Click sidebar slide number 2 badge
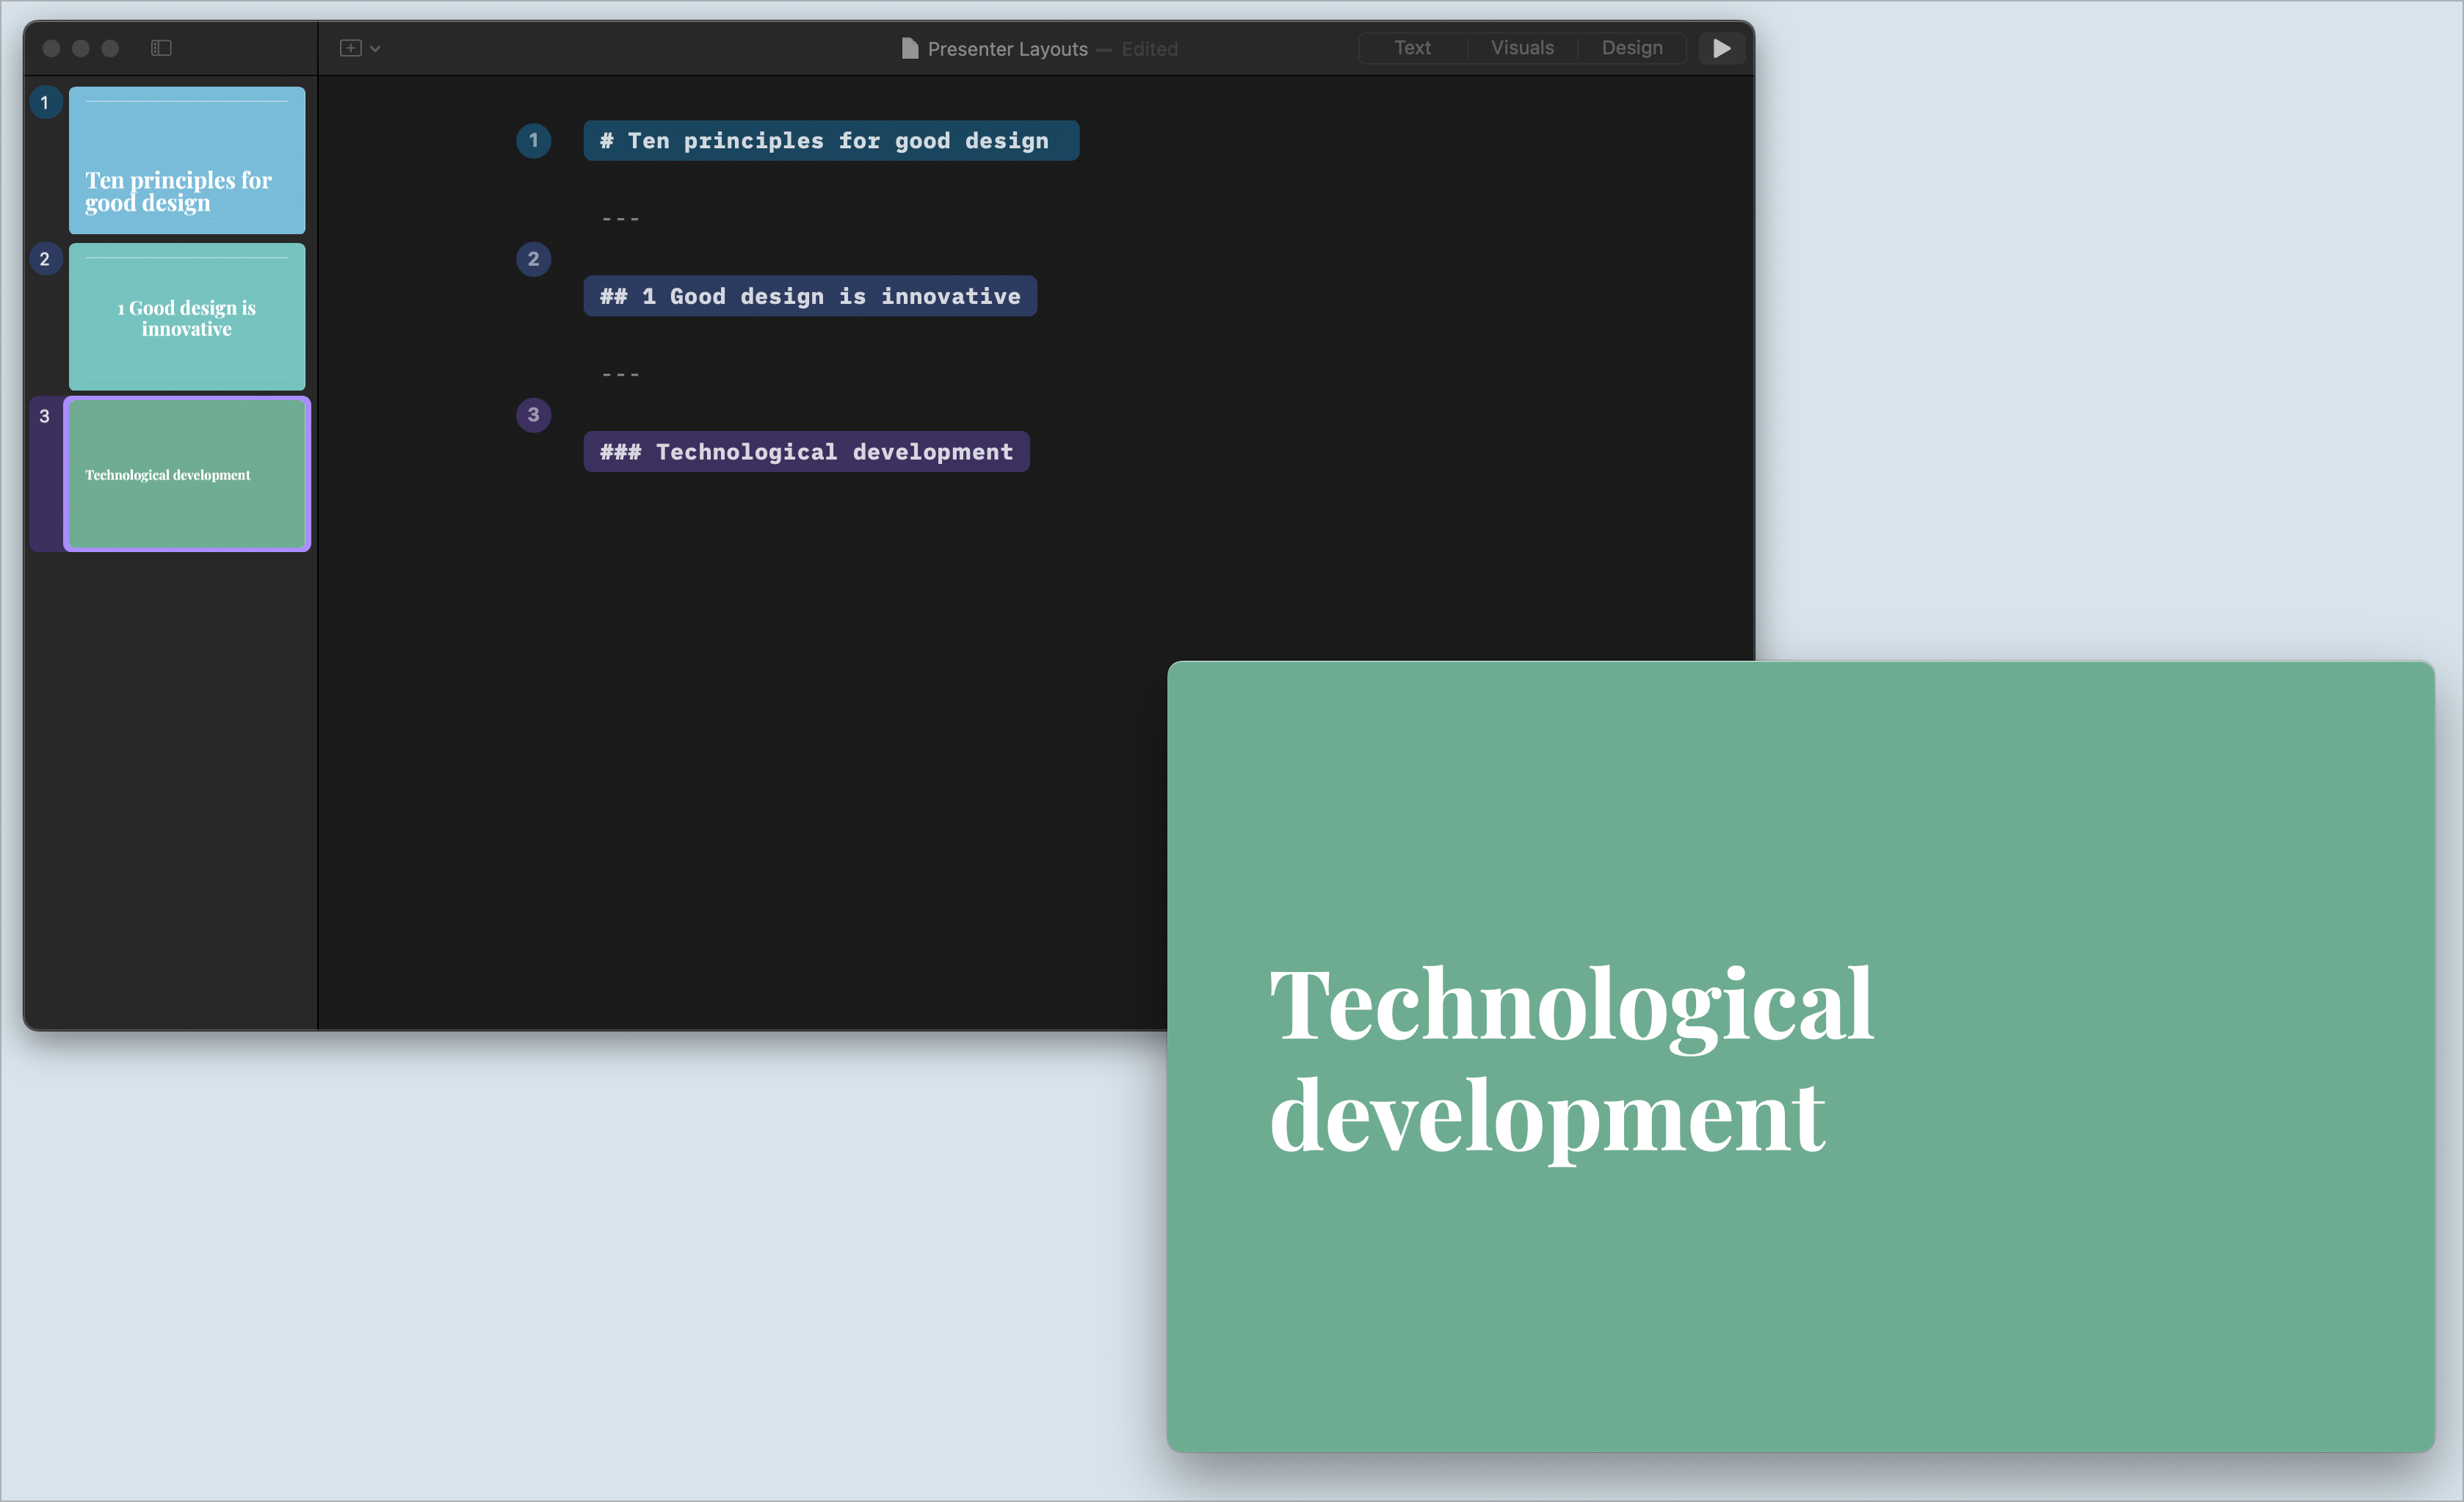This screenshot has height=1502, width=2464. click(x=45, y=259)
